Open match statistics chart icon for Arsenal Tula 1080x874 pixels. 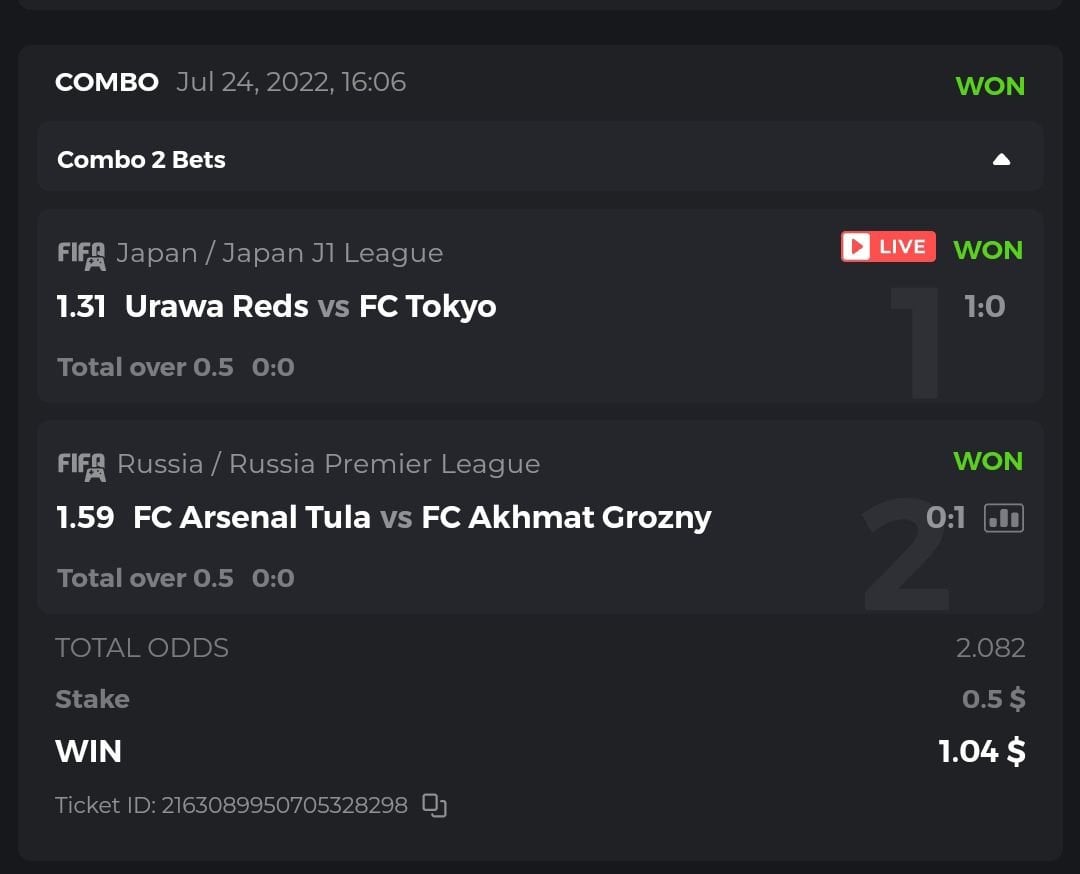(x=1004, y=517)
